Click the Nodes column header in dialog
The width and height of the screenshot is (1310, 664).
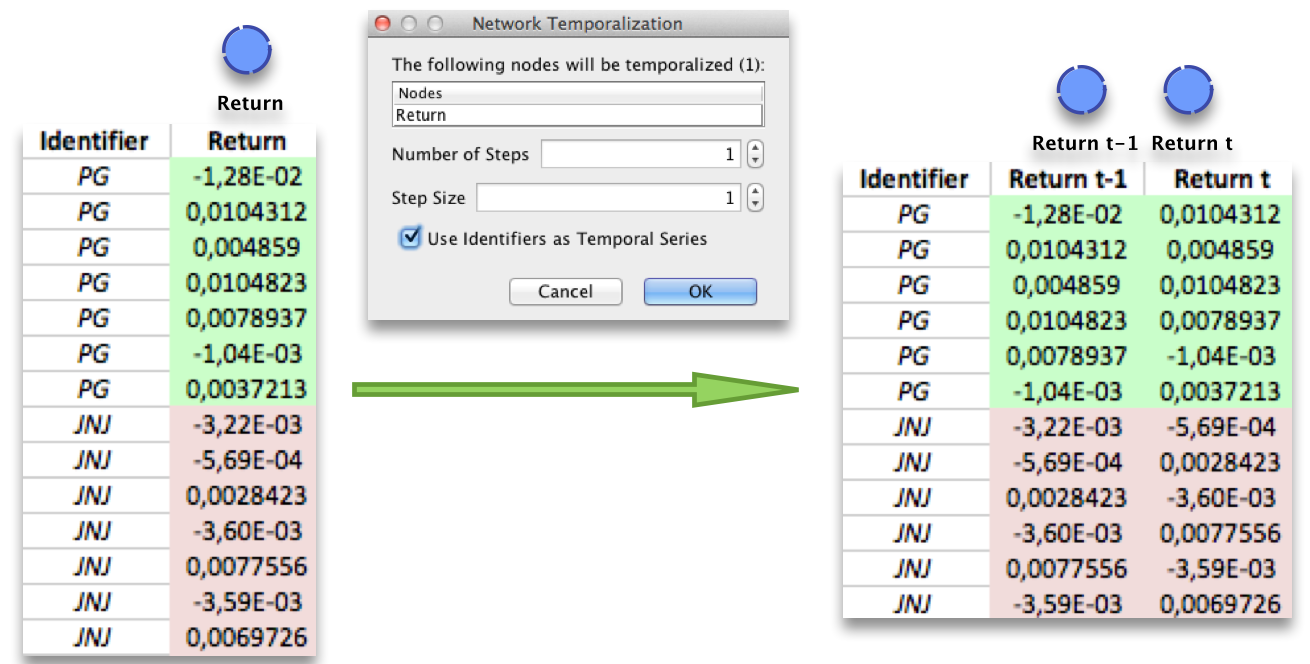tap(576, 93)
